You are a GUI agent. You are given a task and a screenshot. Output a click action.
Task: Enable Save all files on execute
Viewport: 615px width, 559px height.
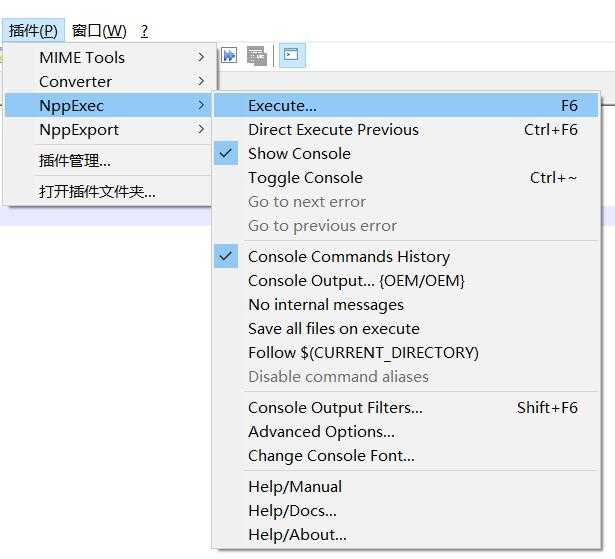coord(406,329)
